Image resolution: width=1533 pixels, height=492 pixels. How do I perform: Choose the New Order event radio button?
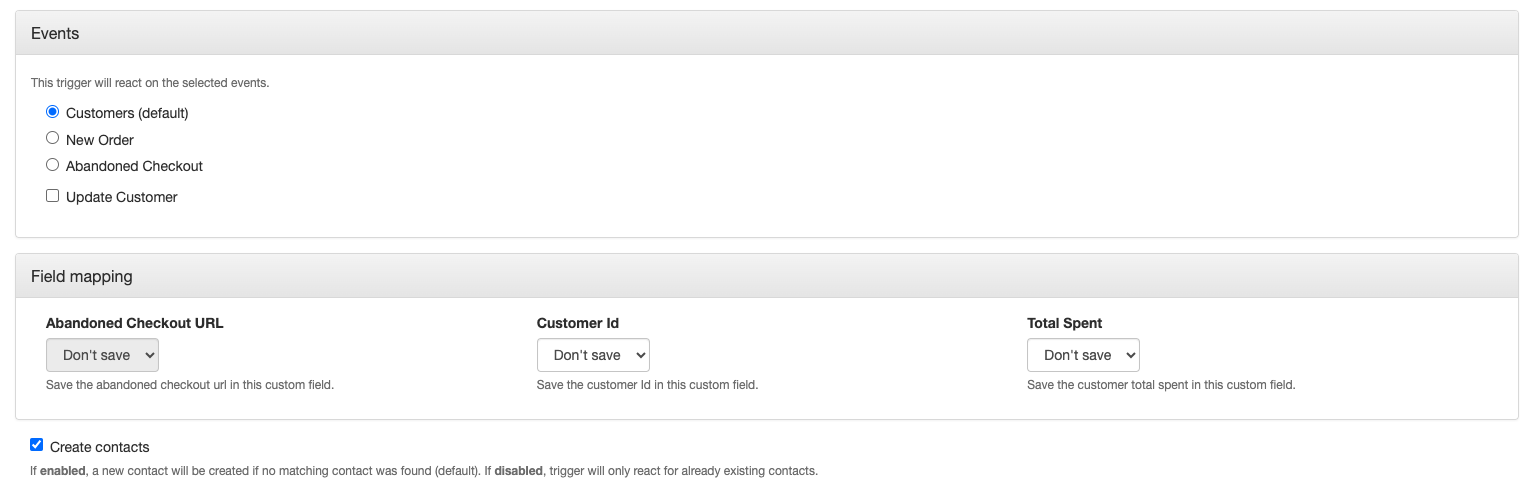[53, 138]
